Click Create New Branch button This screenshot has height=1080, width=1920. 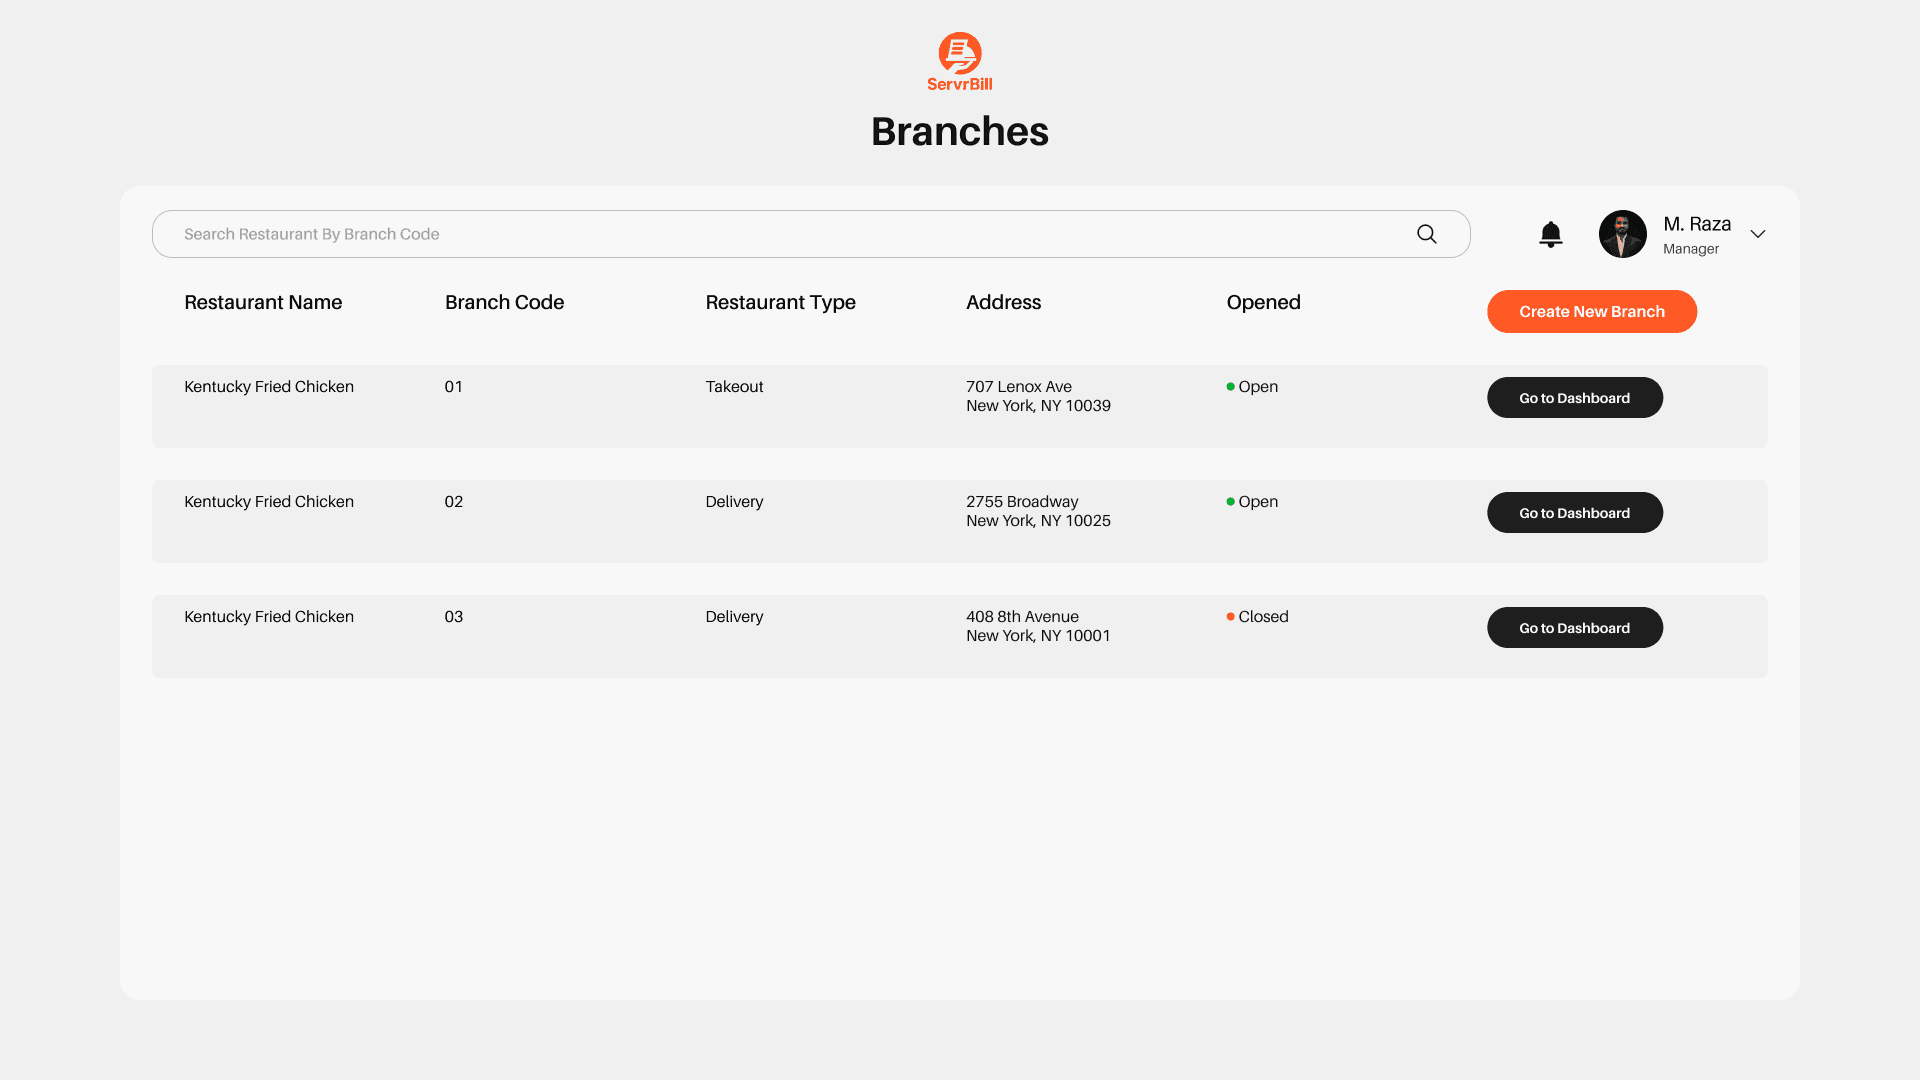pyautogui.click(x=1591, y=312)
